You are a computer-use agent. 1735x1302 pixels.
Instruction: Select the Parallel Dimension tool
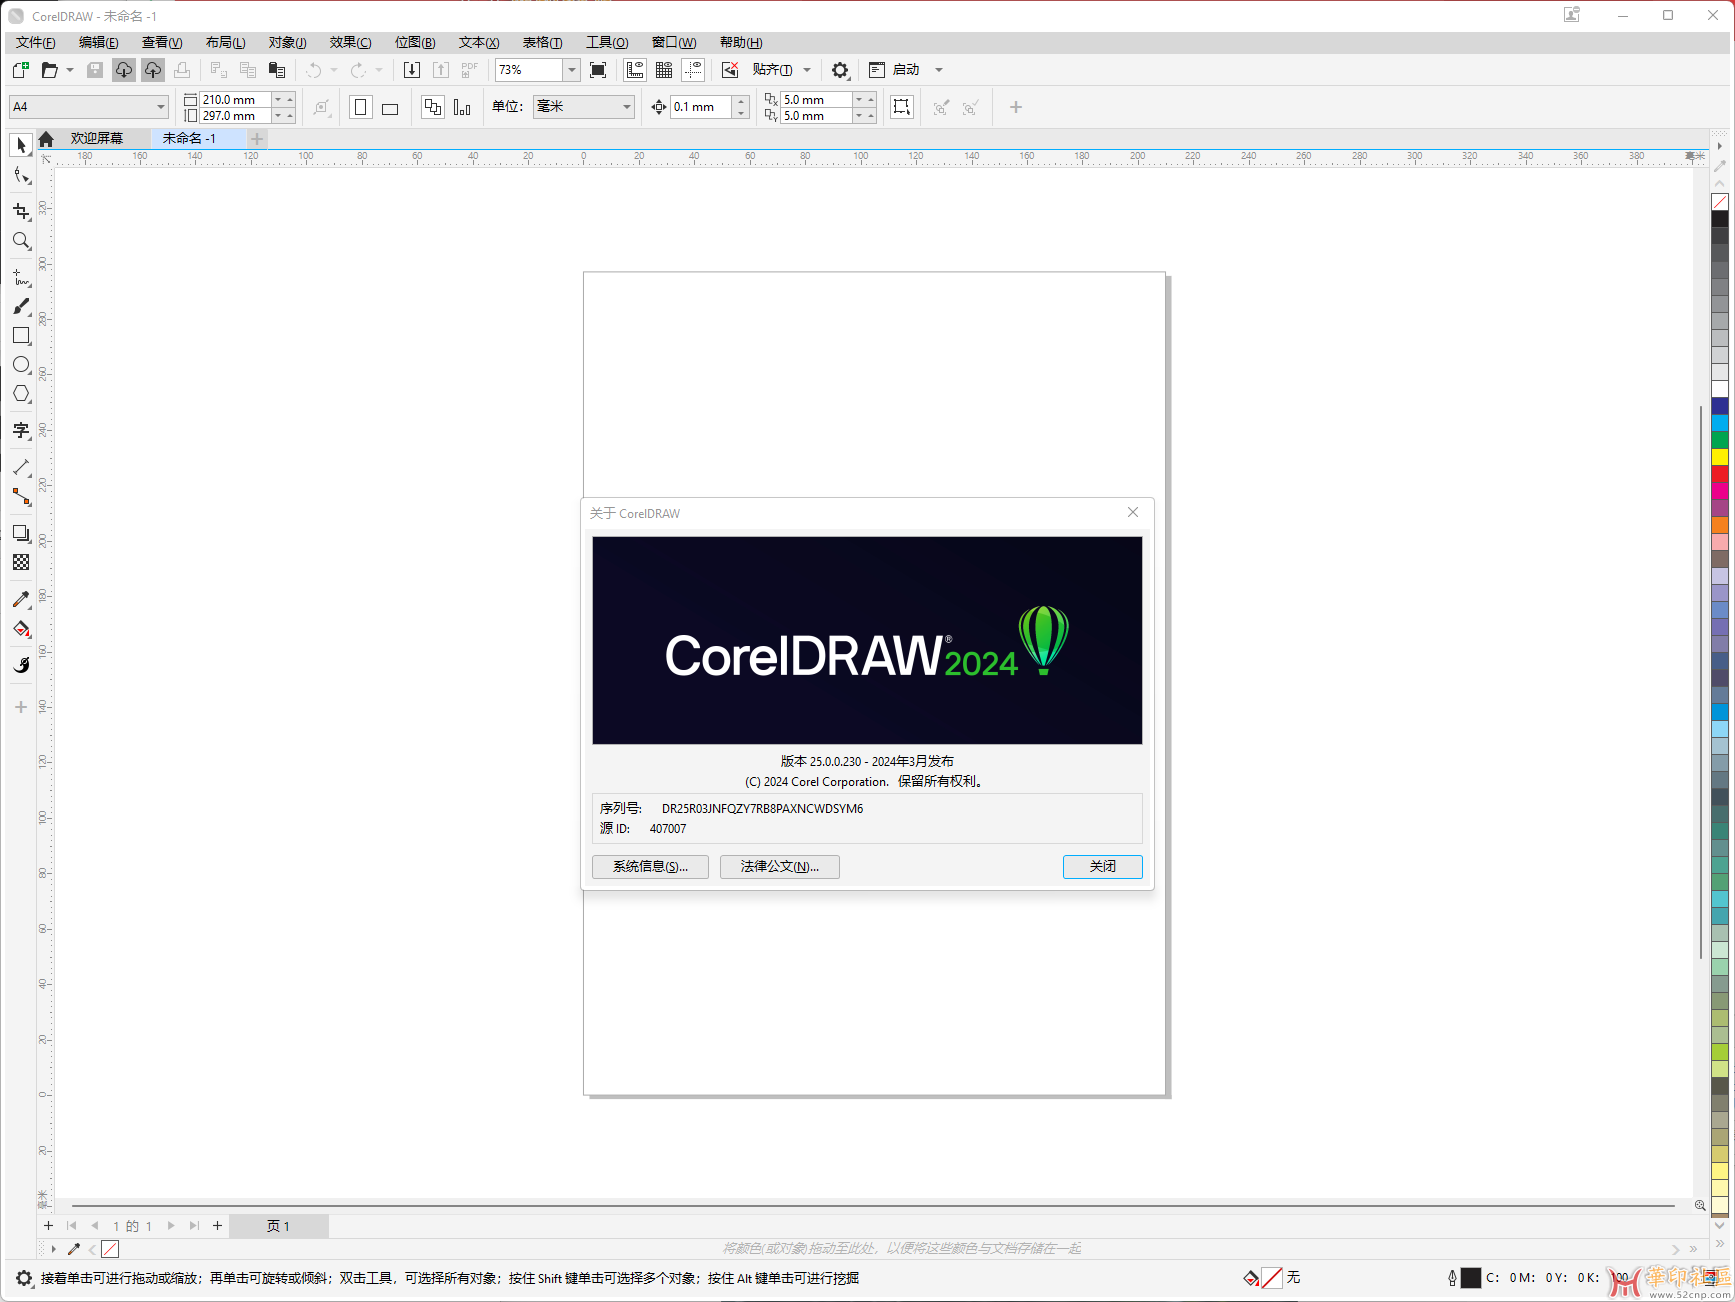(21, 467)
